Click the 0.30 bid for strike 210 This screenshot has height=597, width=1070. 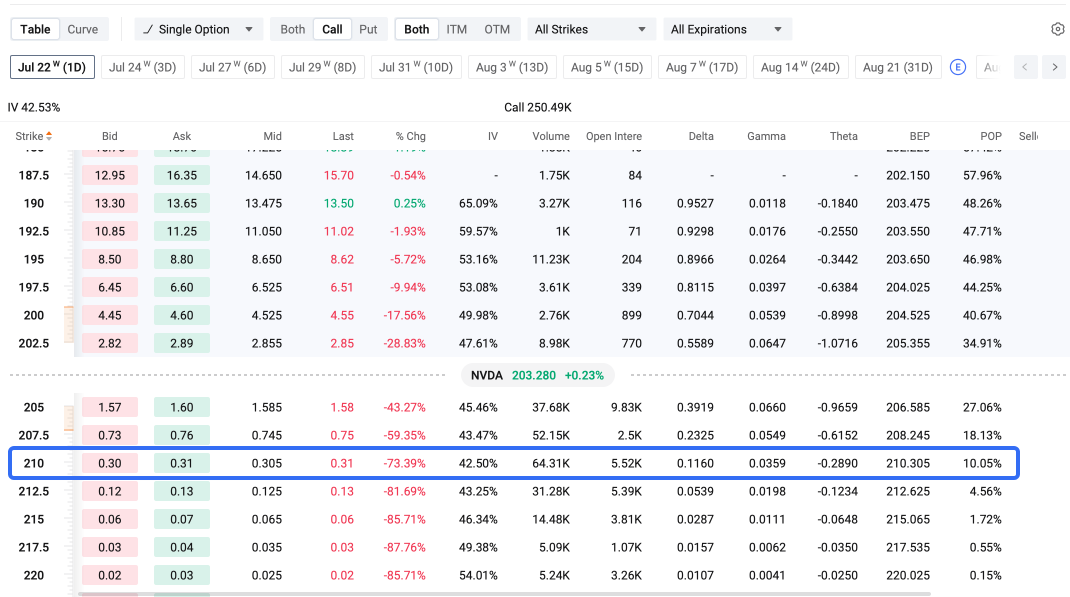point(110,463)
